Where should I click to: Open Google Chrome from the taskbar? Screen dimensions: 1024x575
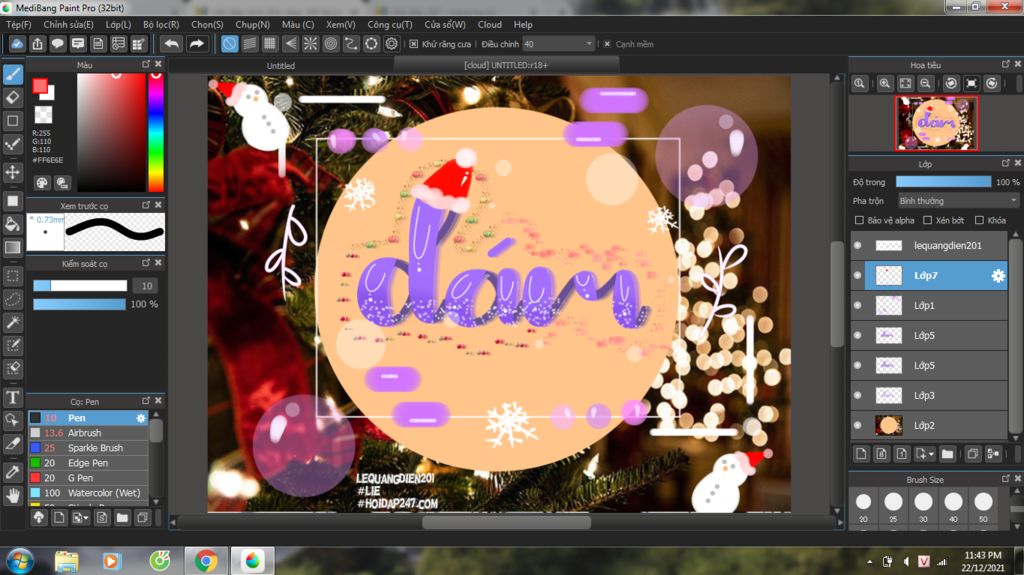(x=206, y=561)
